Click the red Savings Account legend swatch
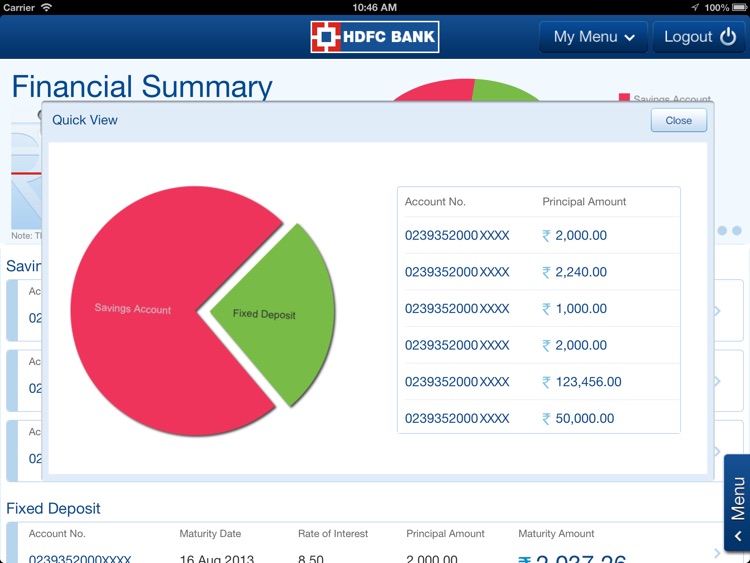750x563 pixels. click(x=624, y=99)
